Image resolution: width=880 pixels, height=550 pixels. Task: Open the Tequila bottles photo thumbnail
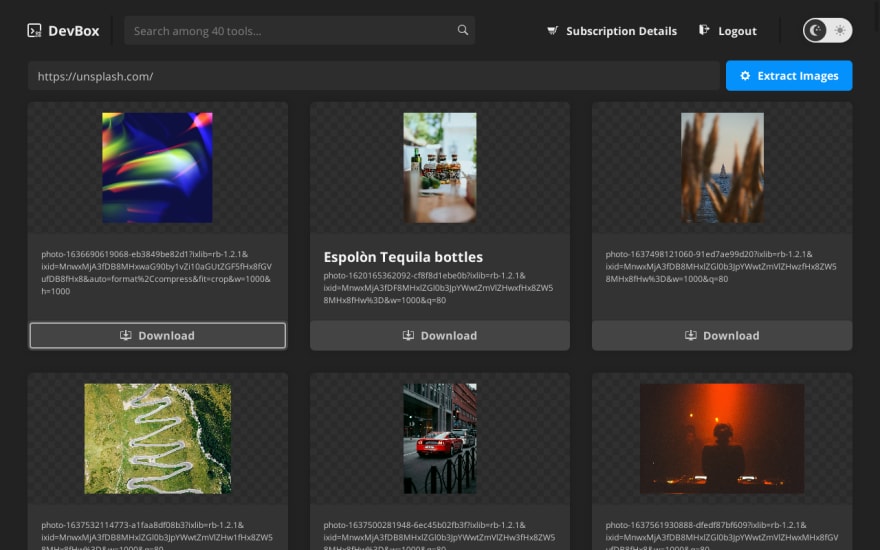pyautogui.click(x=440, y=167)
